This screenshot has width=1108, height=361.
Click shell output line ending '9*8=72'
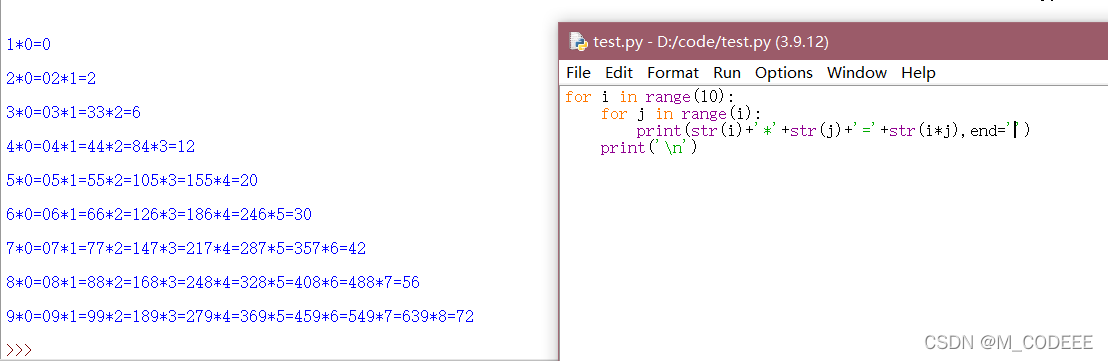click(x=240, y=316)
